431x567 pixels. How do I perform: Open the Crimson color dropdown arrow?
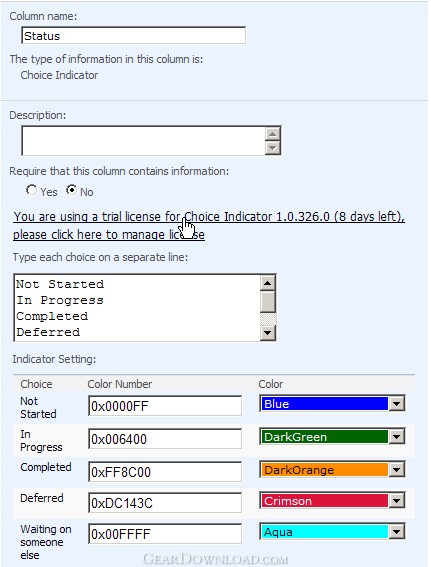point(397,501)
